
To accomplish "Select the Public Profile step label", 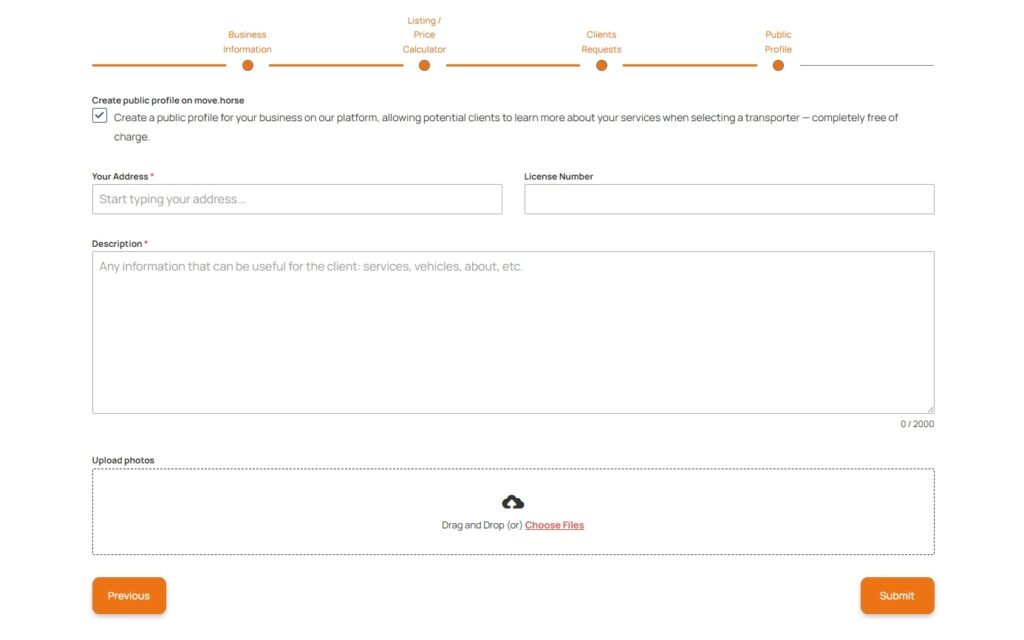I will click(x=778, y=42).
